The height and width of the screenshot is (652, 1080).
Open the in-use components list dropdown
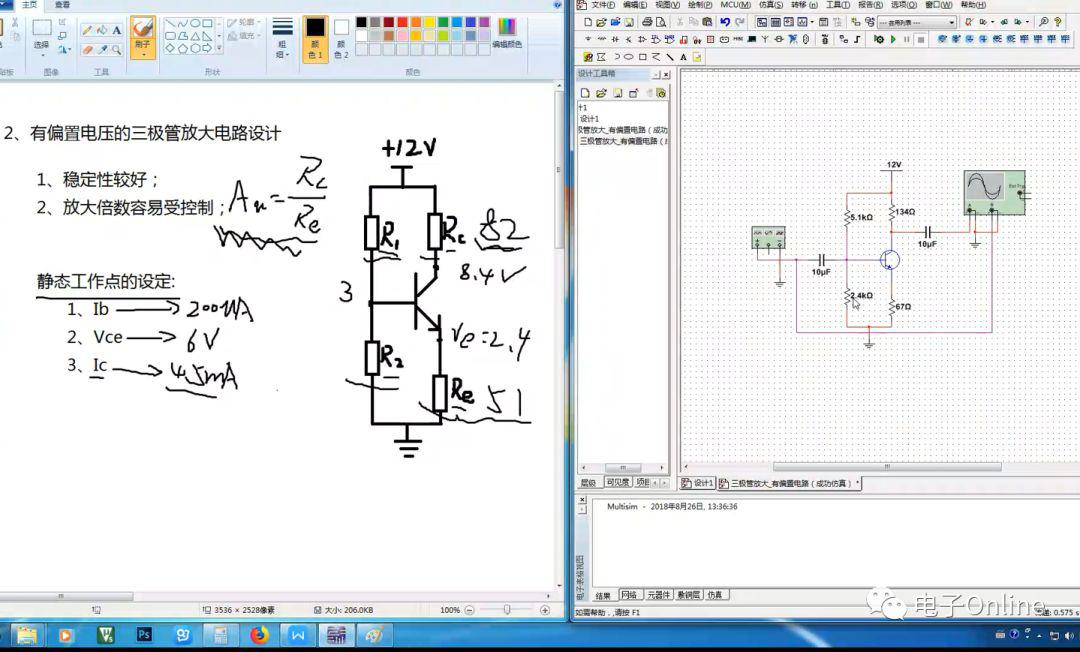pos(951,22)
